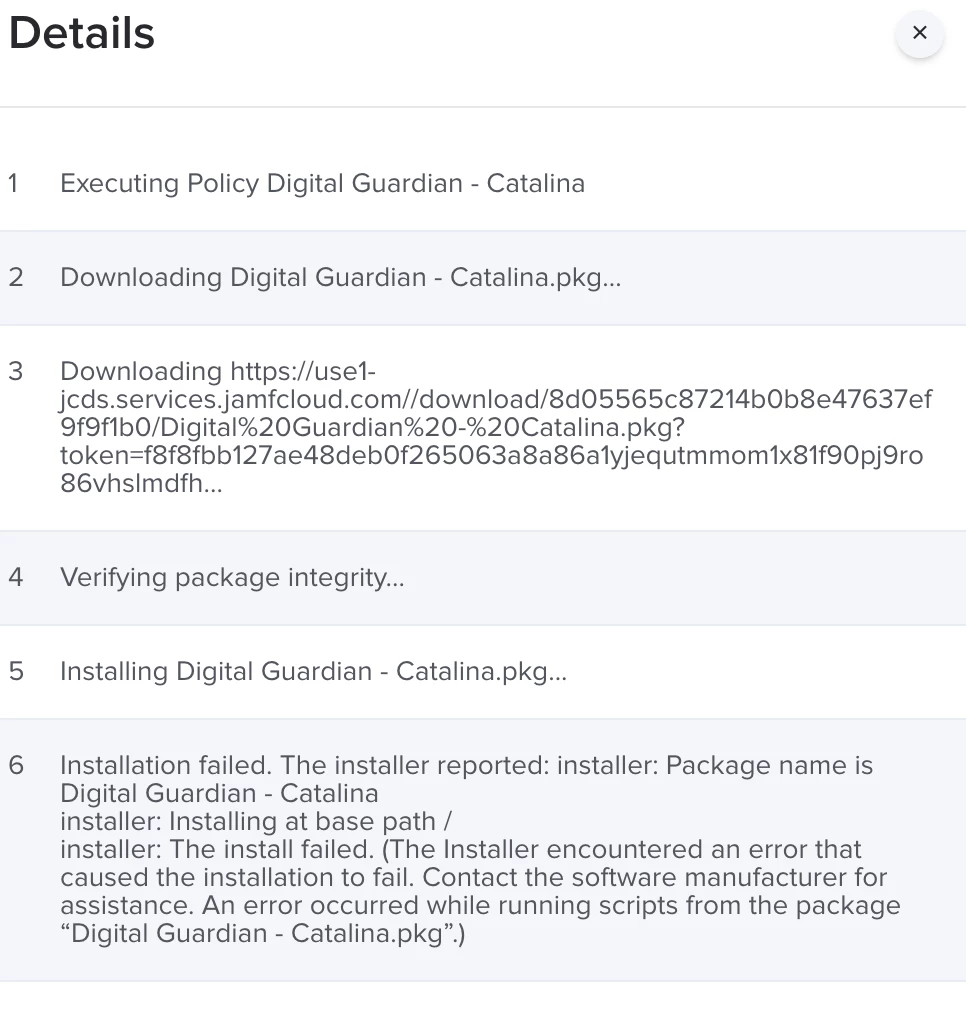Screen dimensions: 966x1026
Task: Click the quoted 'Digital Guardian - Catalina.pkg' text in row 6
Action: 263,935
